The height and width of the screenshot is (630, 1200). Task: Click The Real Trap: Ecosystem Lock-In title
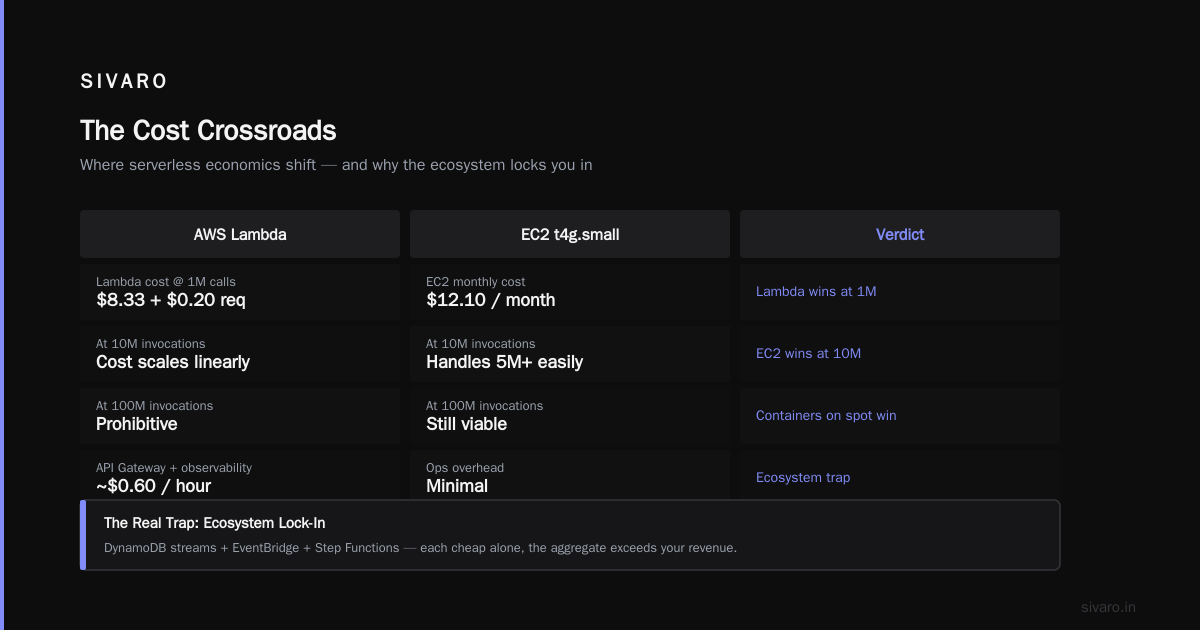click(x=215, y=523)
